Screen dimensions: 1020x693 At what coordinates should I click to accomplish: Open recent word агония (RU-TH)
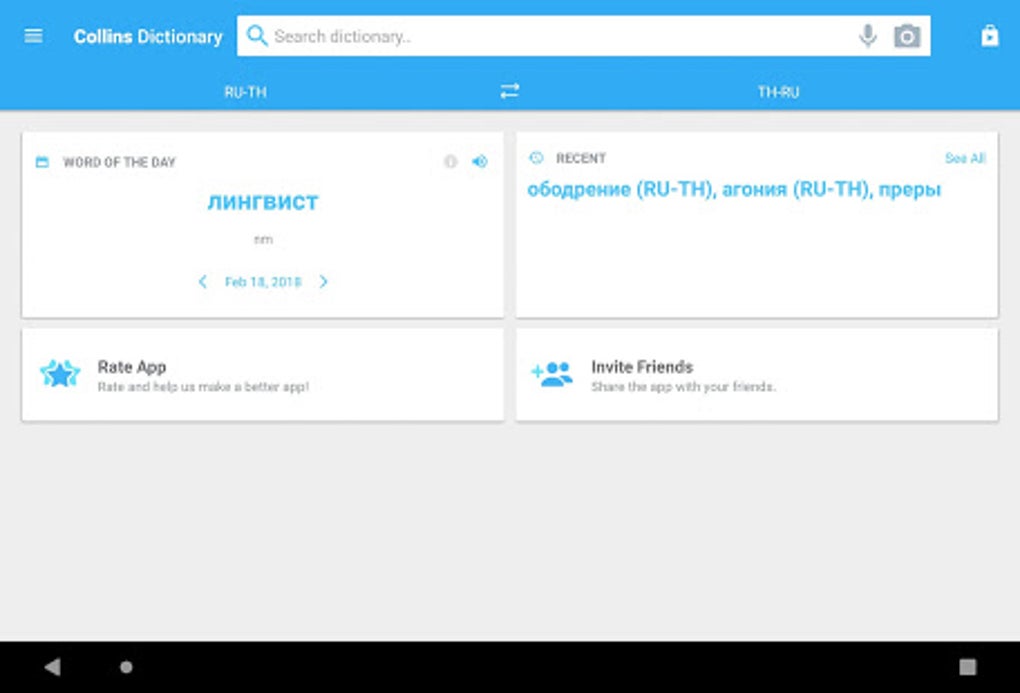pos(797,189)
